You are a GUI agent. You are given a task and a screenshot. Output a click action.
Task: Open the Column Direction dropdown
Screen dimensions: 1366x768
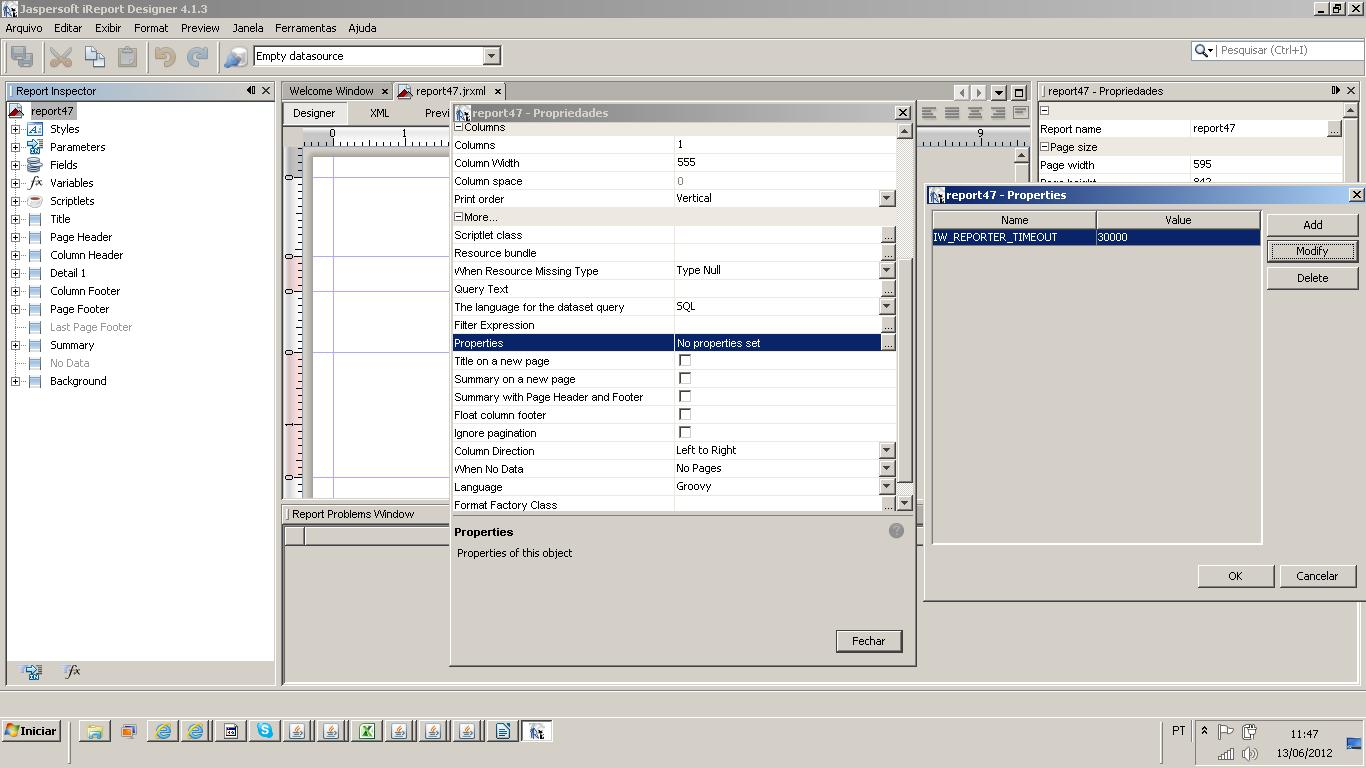pos(886,451)
